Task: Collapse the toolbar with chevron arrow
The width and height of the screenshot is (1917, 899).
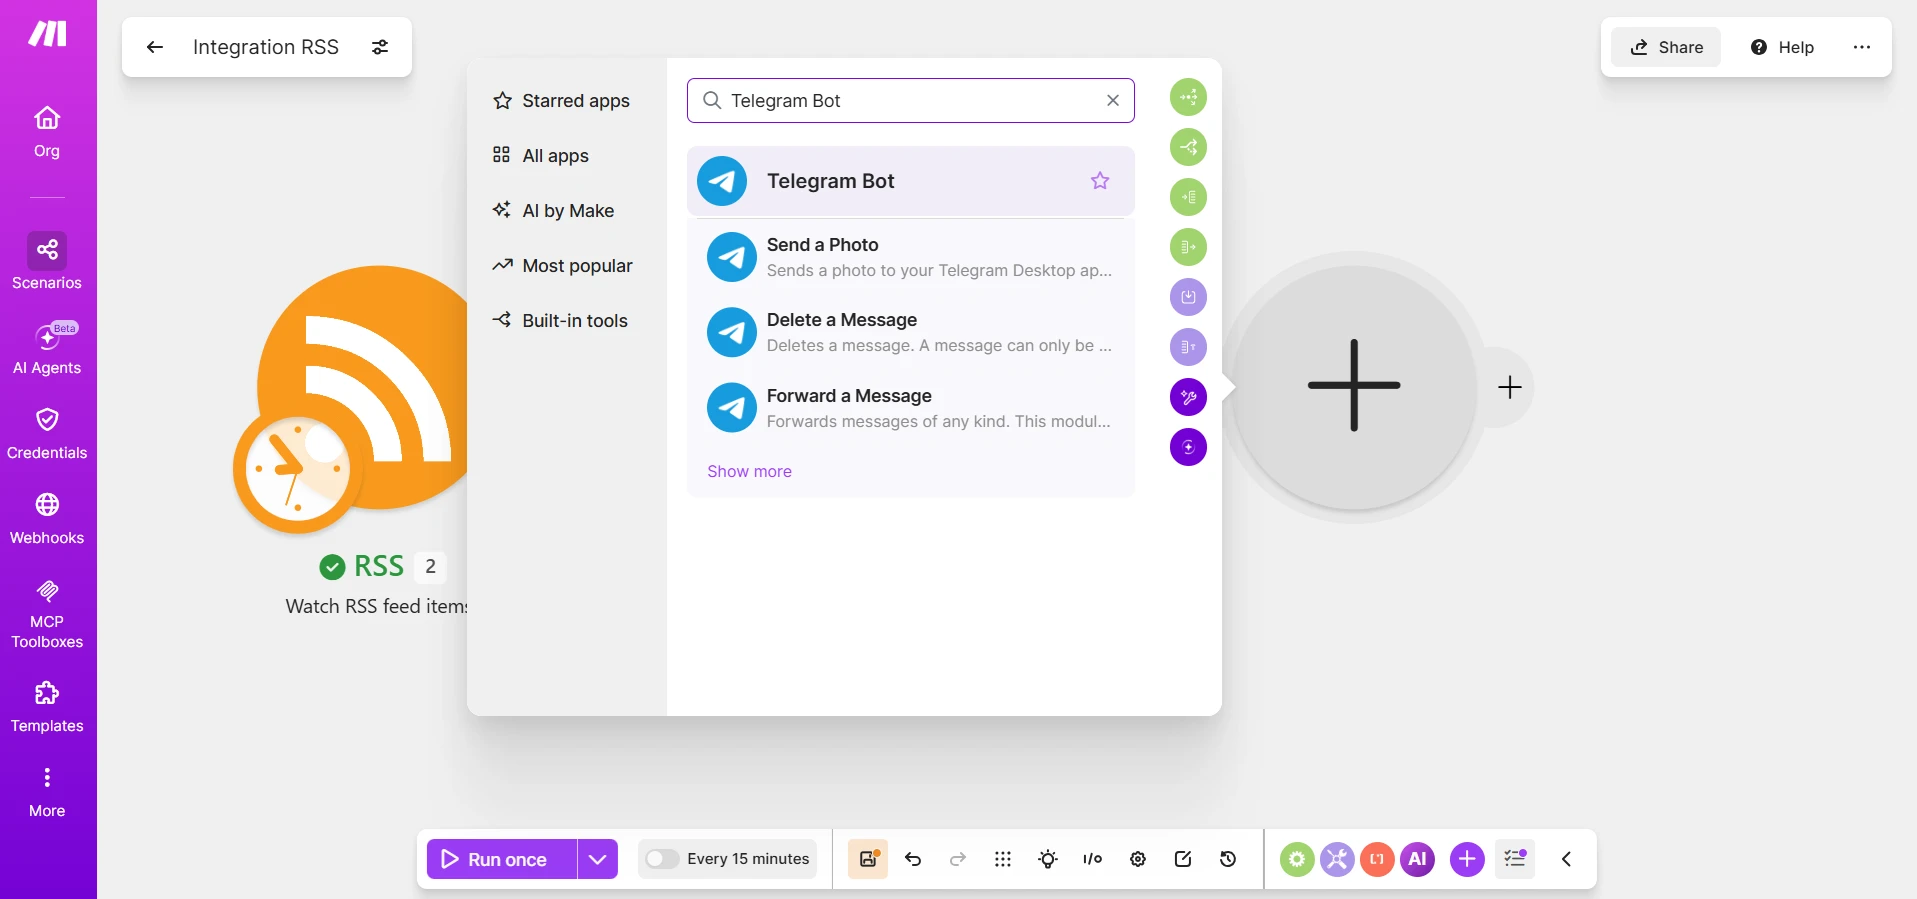Action: [x=1566, y=859]
